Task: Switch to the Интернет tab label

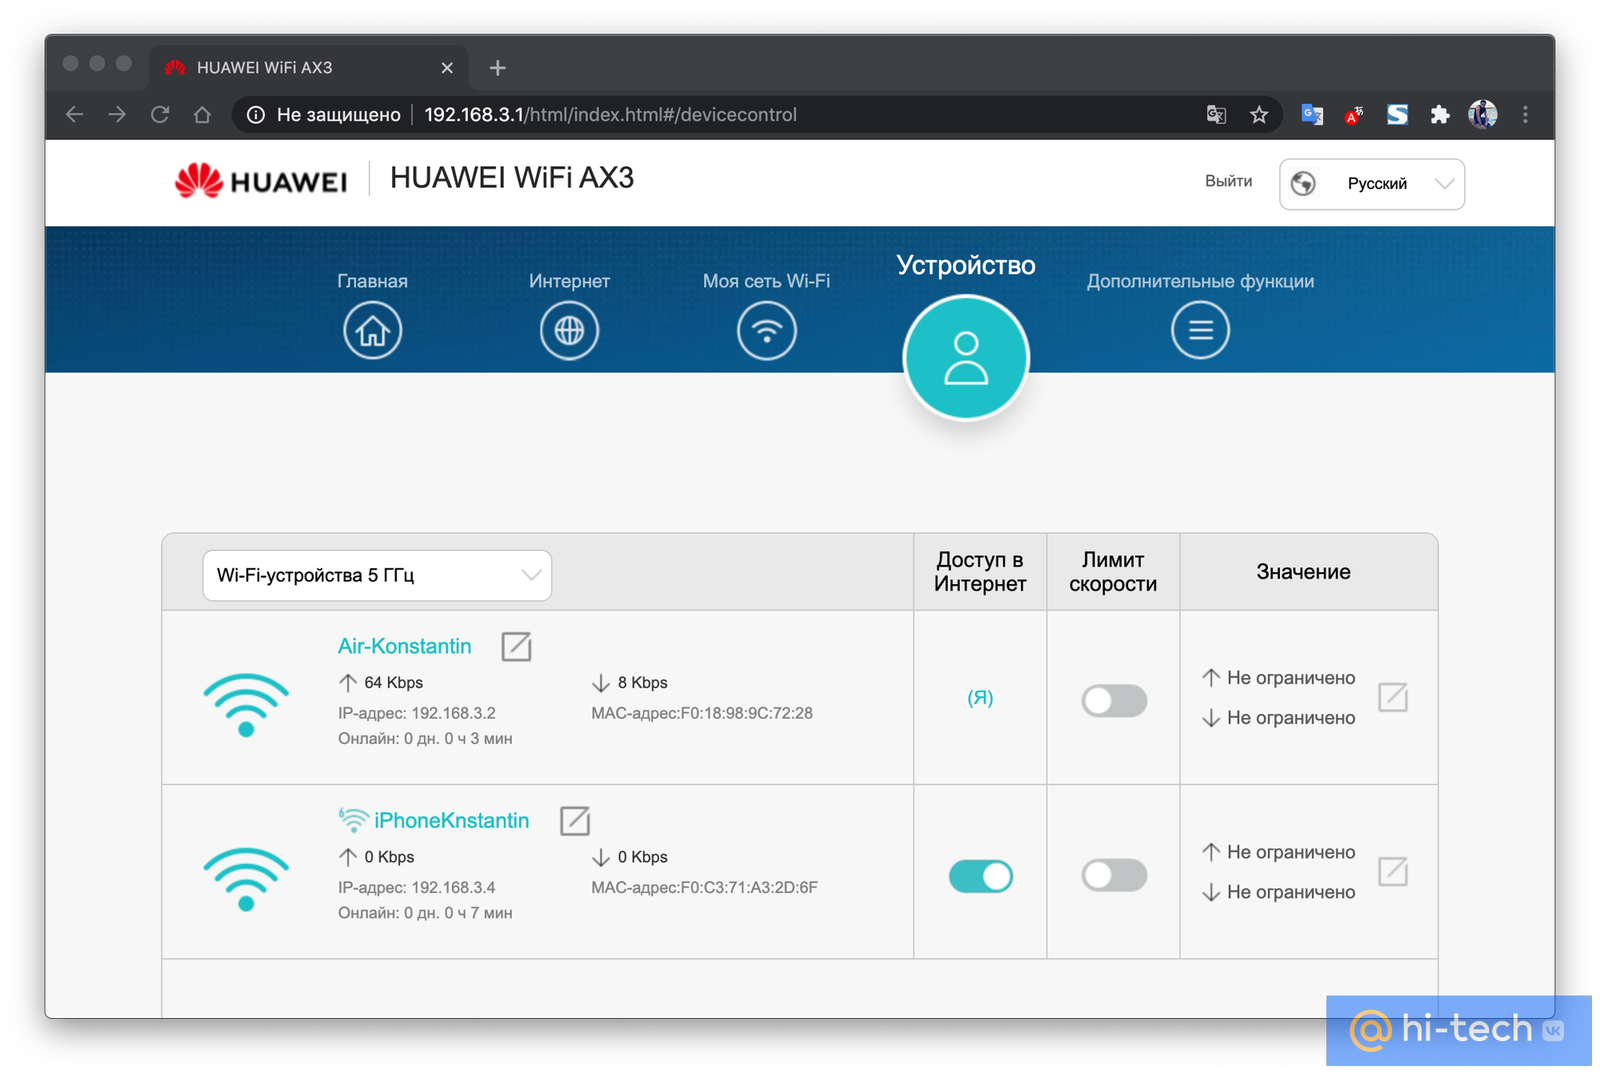Action: click(569, 281)
